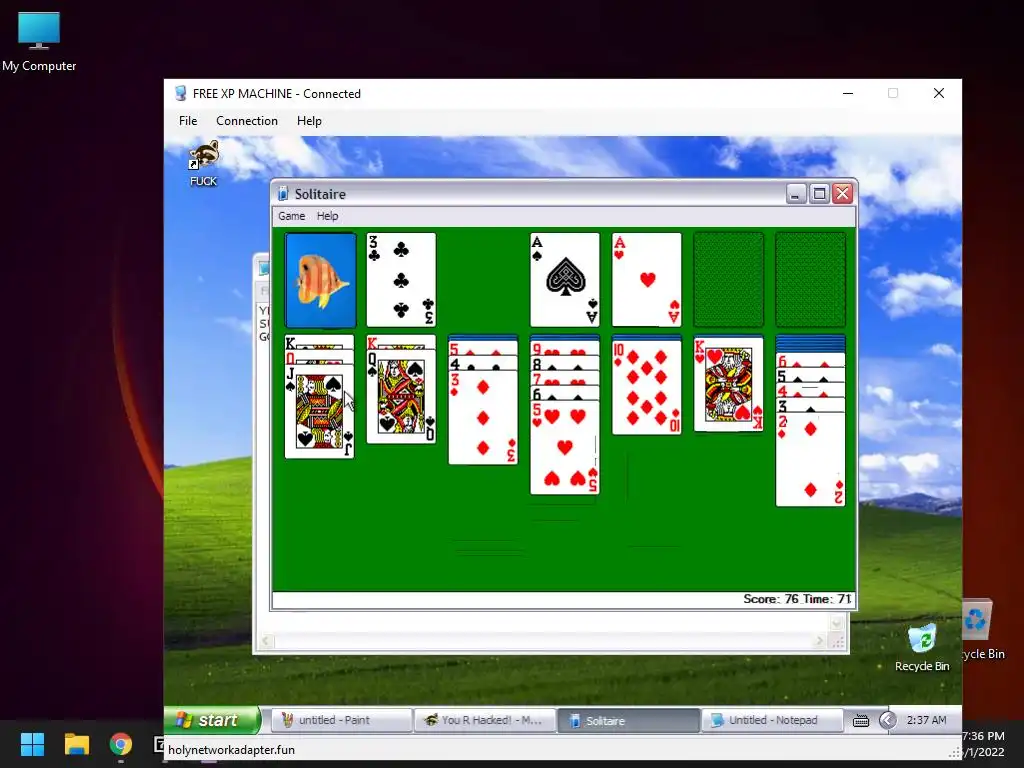
Task: Maximize the Solitaire window
Action: coord(820,194)
